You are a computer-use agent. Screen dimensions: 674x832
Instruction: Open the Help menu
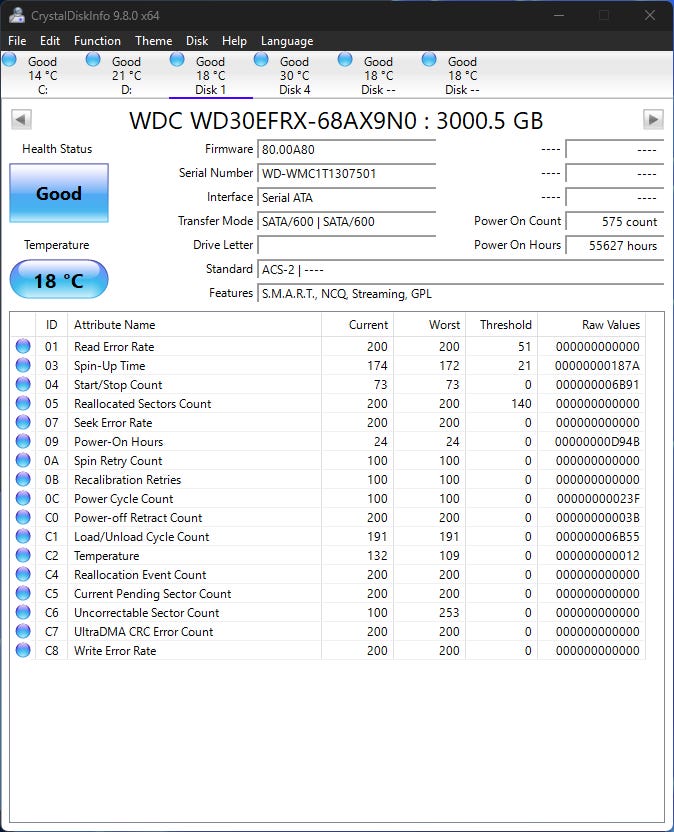point(234,41)
